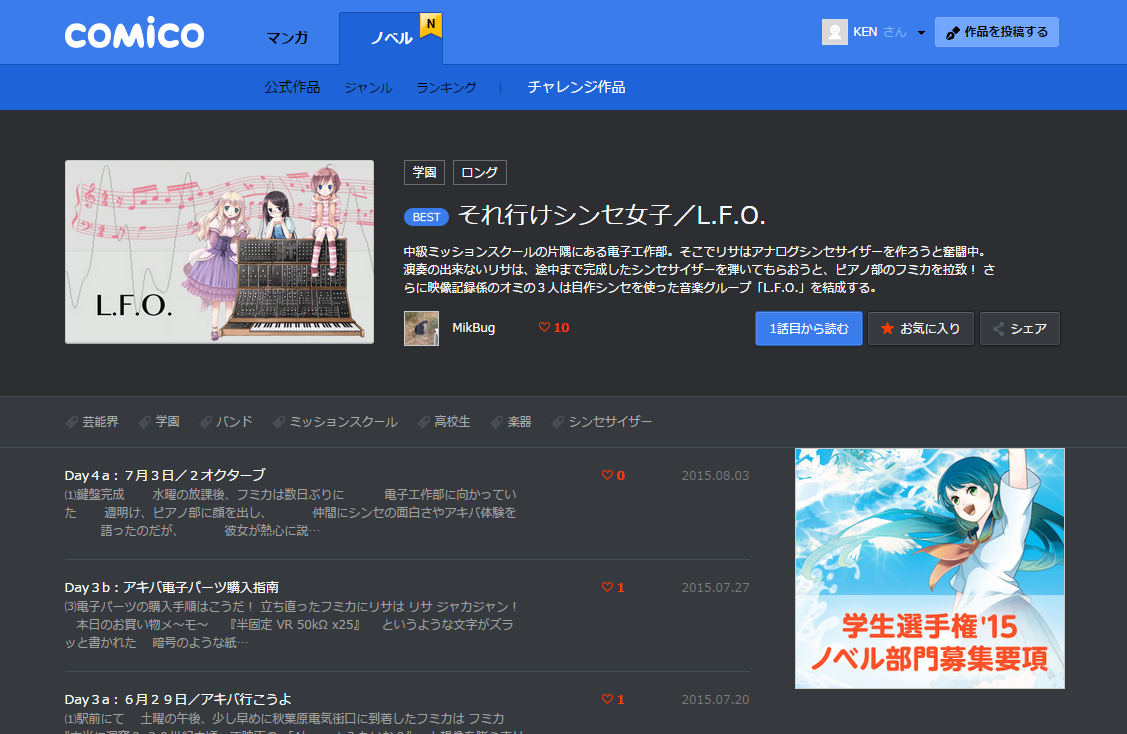Click お気に入り favorite star button
Screen dimensions: 1127x734
pyautogui.click(x=921, y=329)
